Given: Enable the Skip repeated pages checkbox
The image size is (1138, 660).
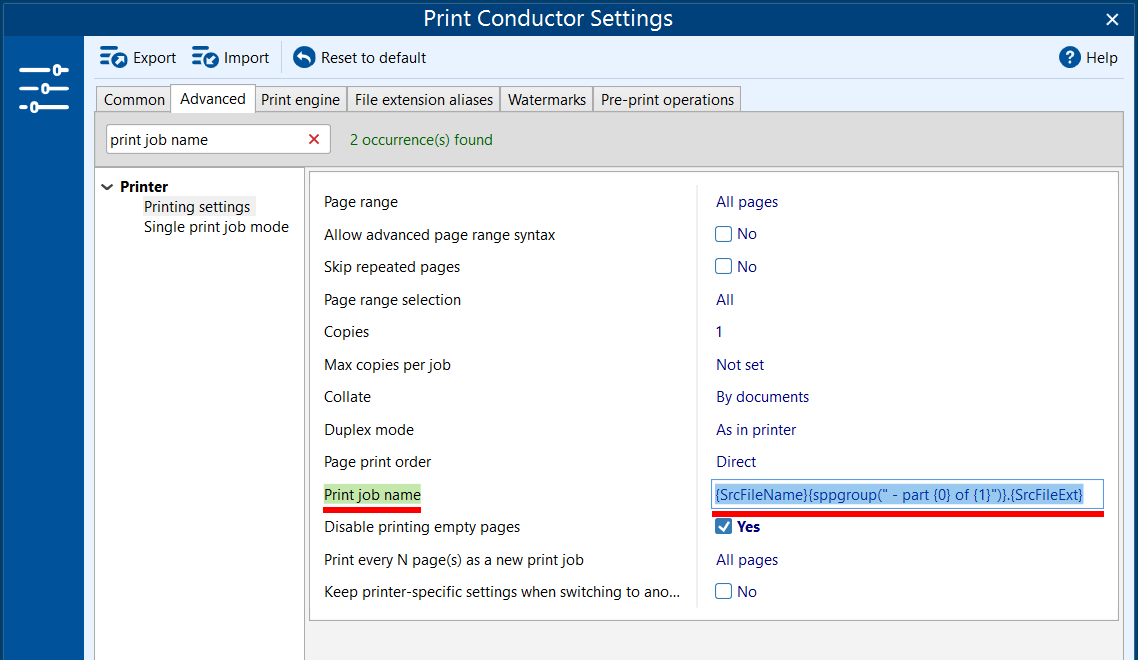Looking at the screenshot, I should tap(724, 267).
